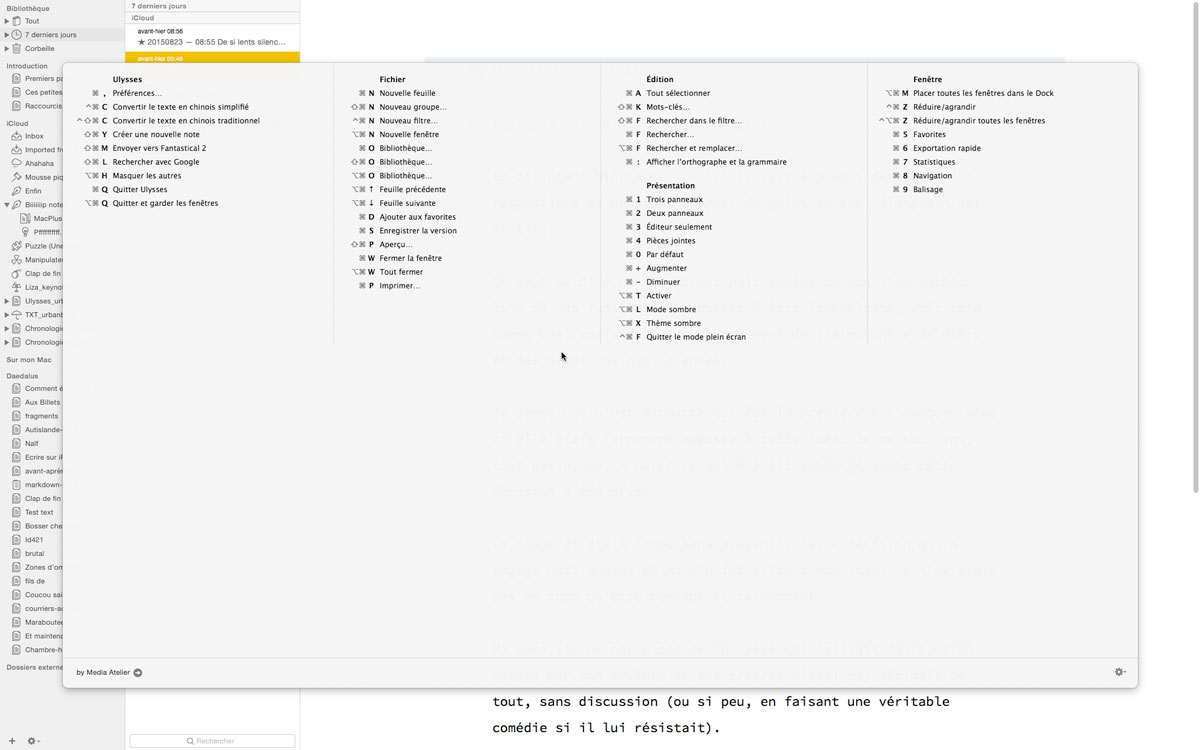This screenshot has width=1200, height=750.
Task: Open the CheatSheet gear menu in overlay
Action: point(1120,672)
